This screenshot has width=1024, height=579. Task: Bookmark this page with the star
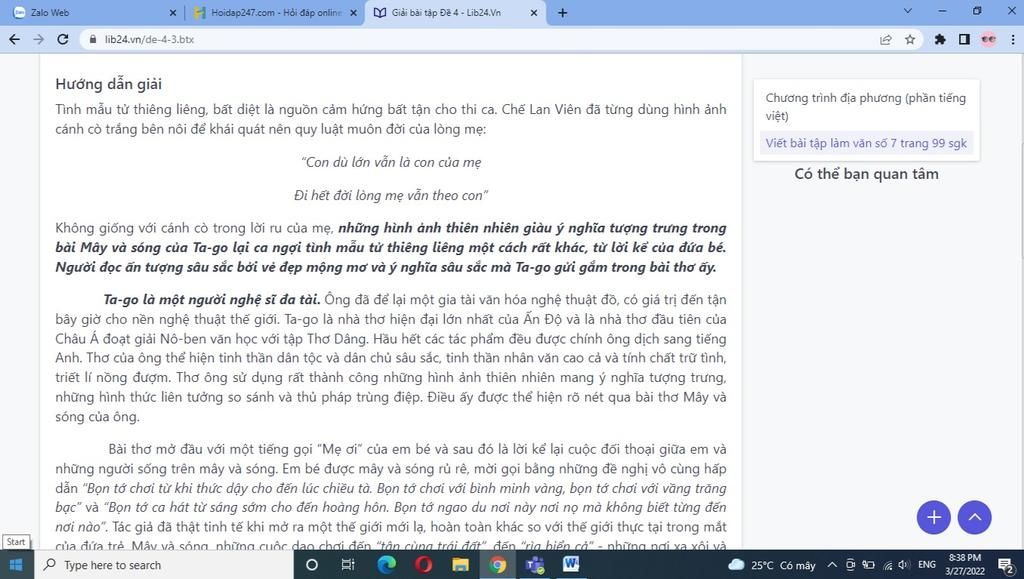[x=910, y=39]
